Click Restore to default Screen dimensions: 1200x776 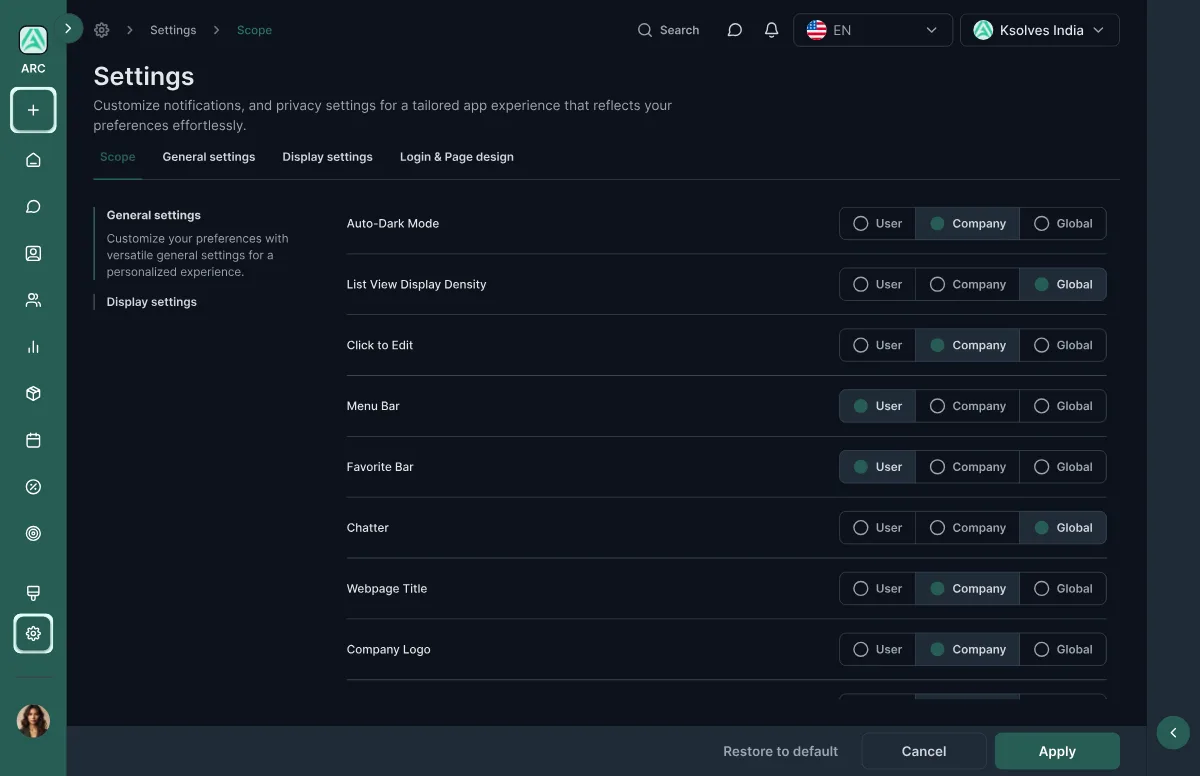(x=780, y=751)
